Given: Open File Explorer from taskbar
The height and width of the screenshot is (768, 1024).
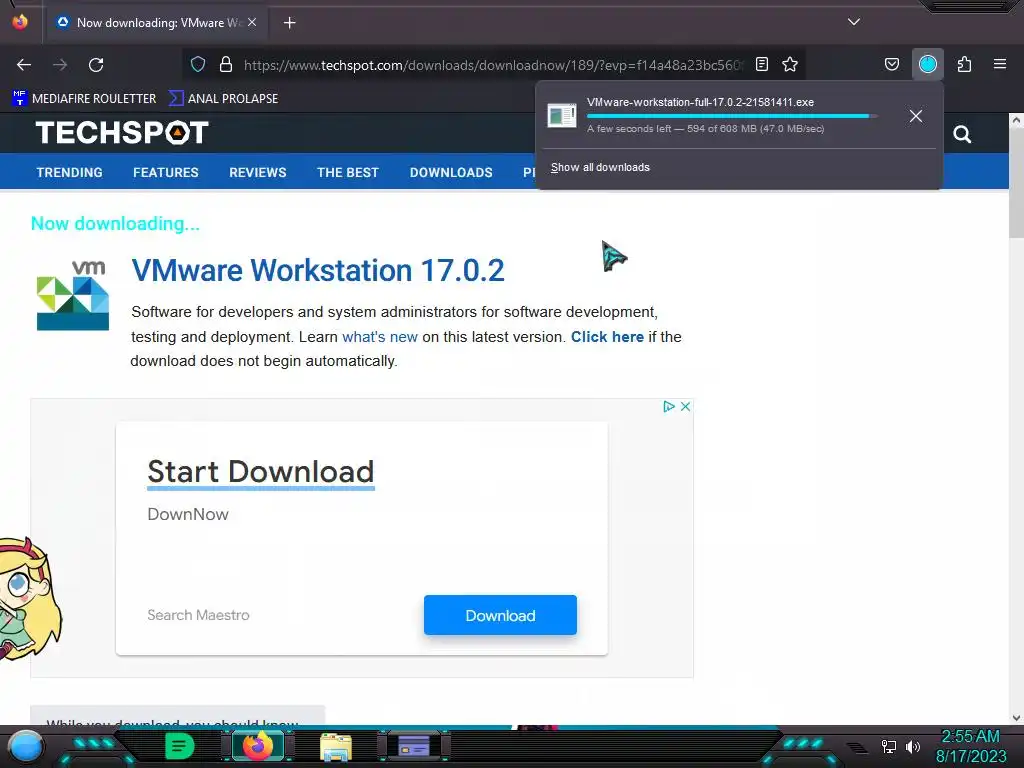Looking at the screenshot, I should tap(336, 747).
